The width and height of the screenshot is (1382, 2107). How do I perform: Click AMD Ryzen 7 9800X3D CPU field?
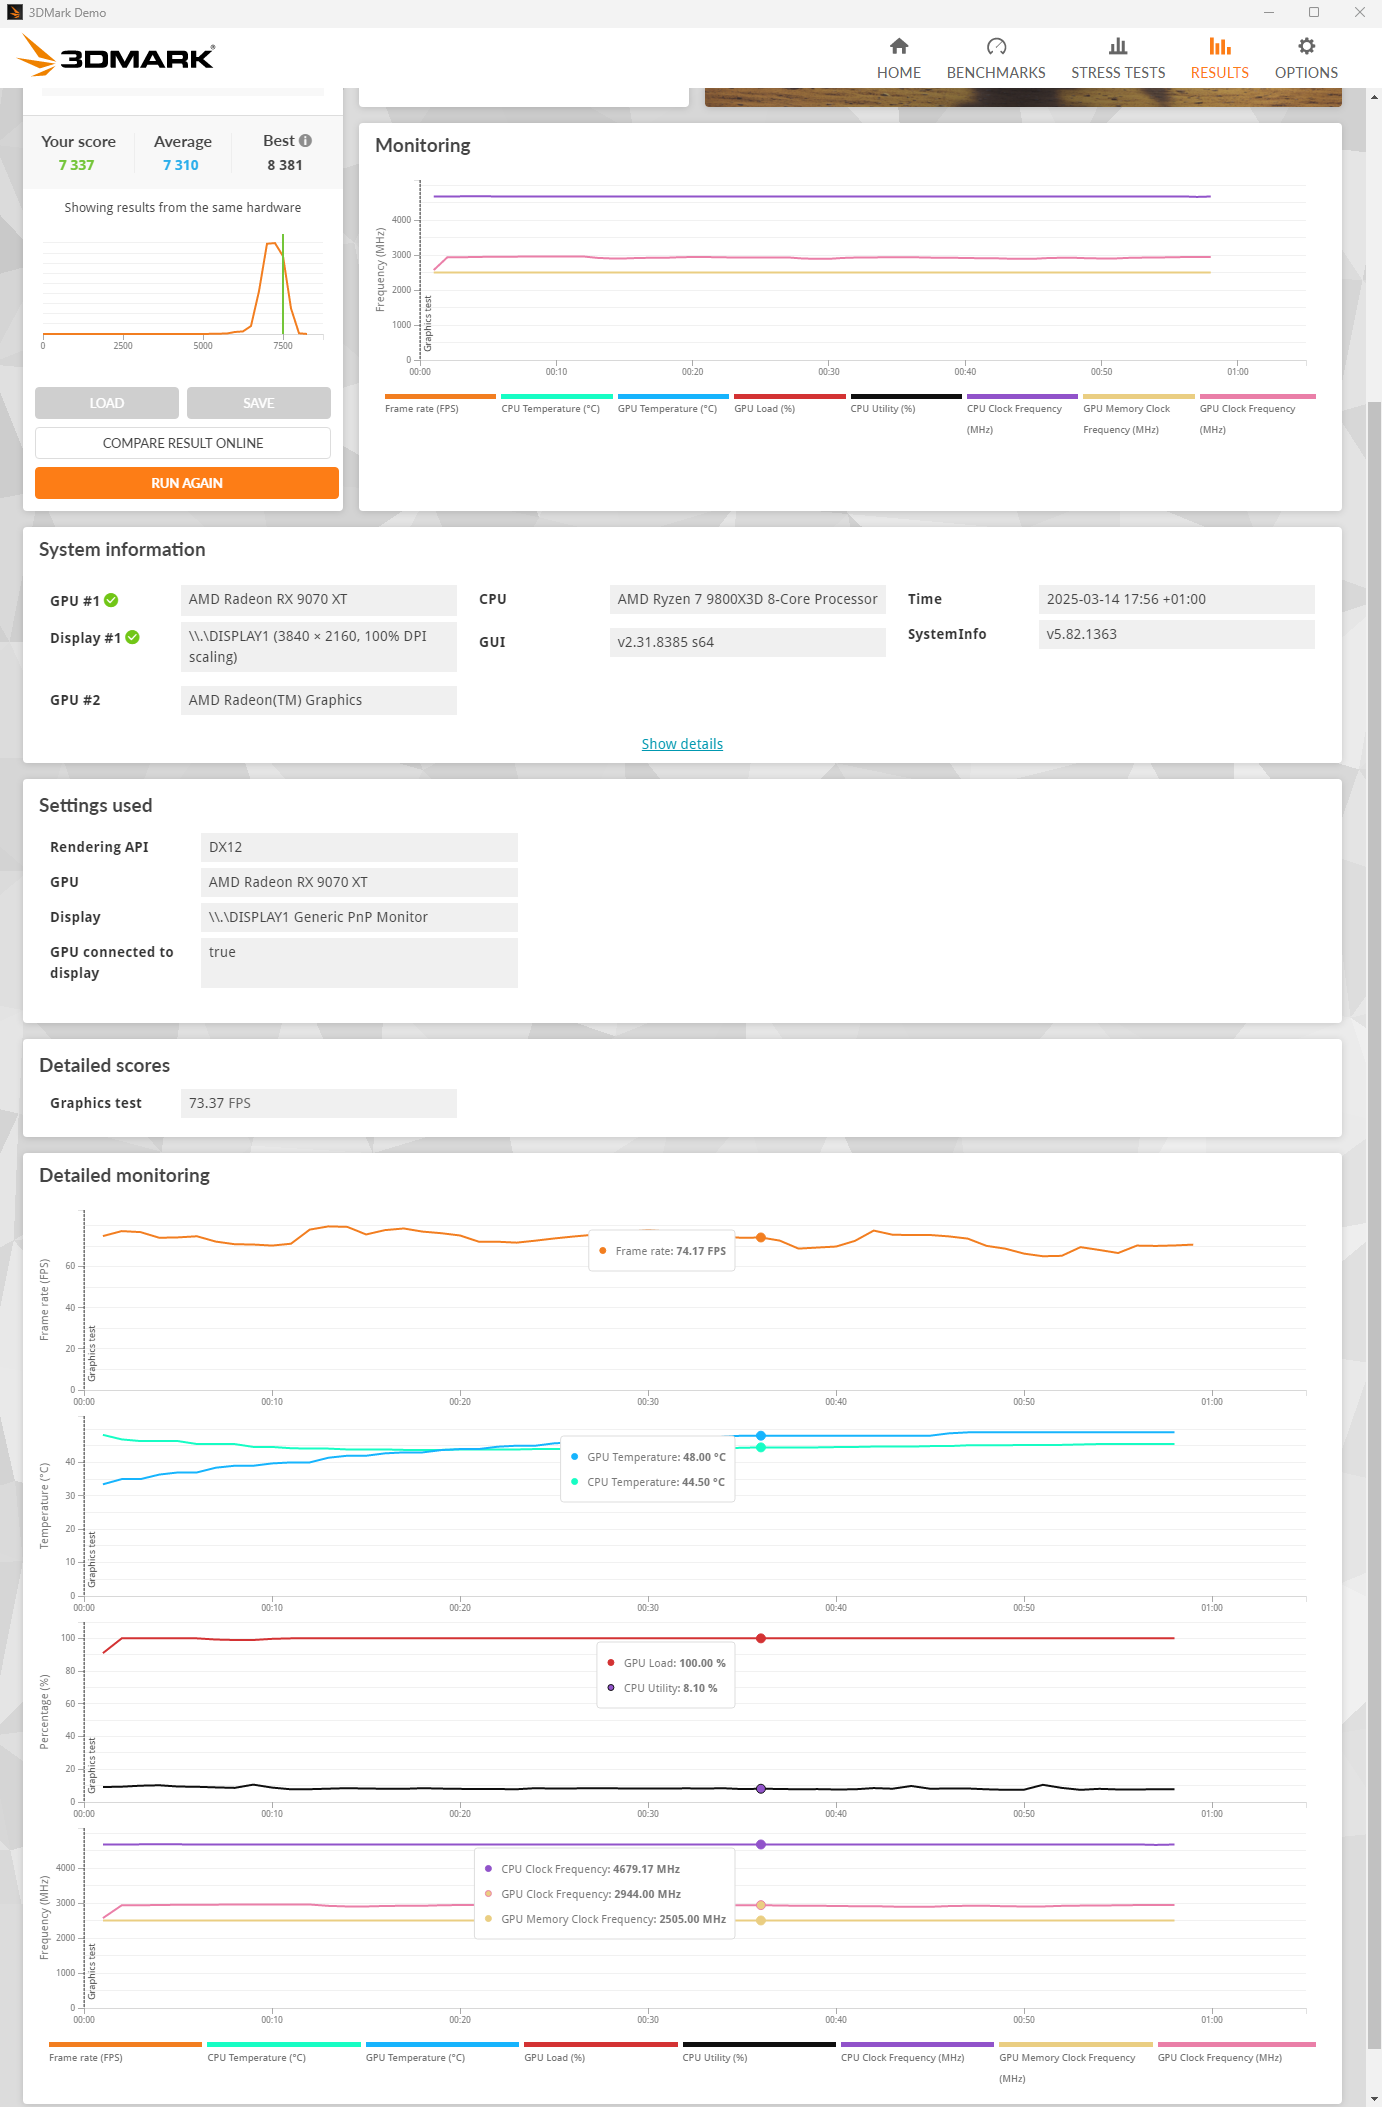[748, 599]
